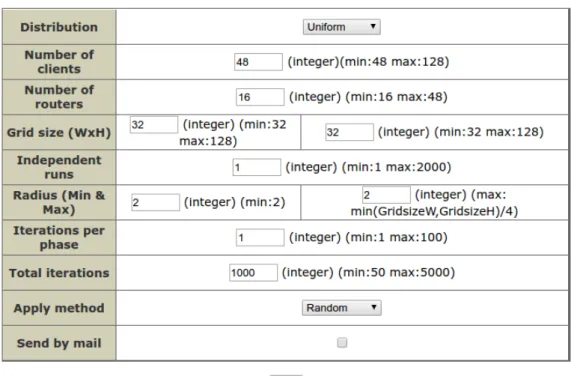
Task: Click the Send by mail label
Action: pos(59,343)
